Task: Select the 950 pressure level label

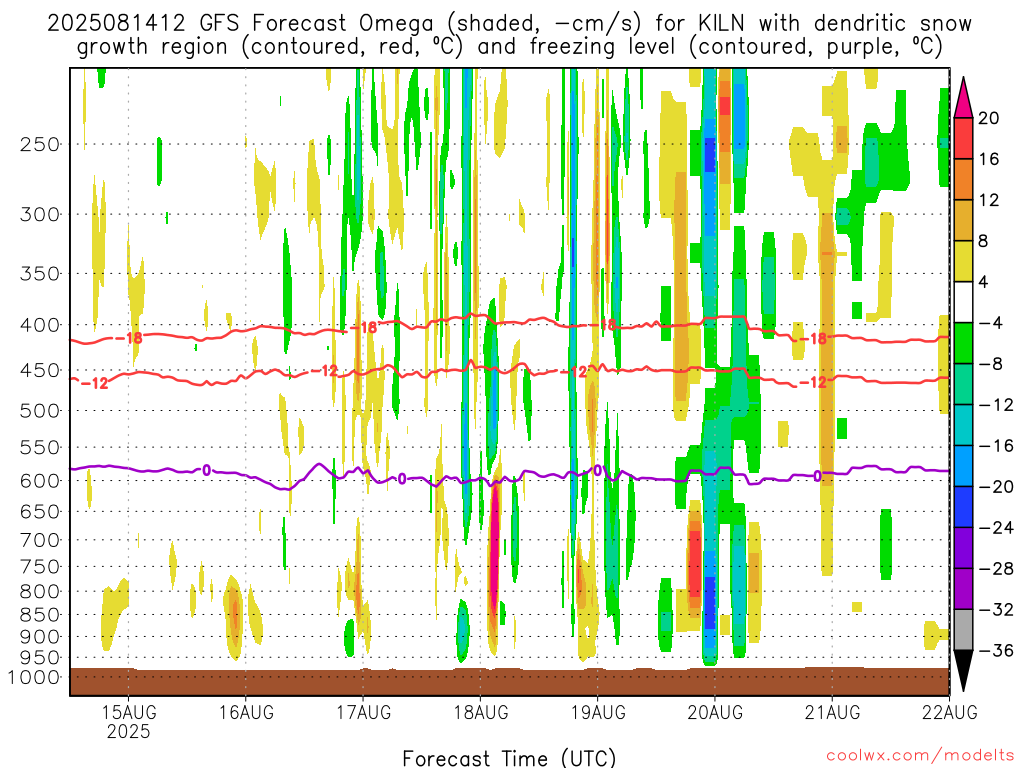Action: pyautogui.click(x=40, y=658)
